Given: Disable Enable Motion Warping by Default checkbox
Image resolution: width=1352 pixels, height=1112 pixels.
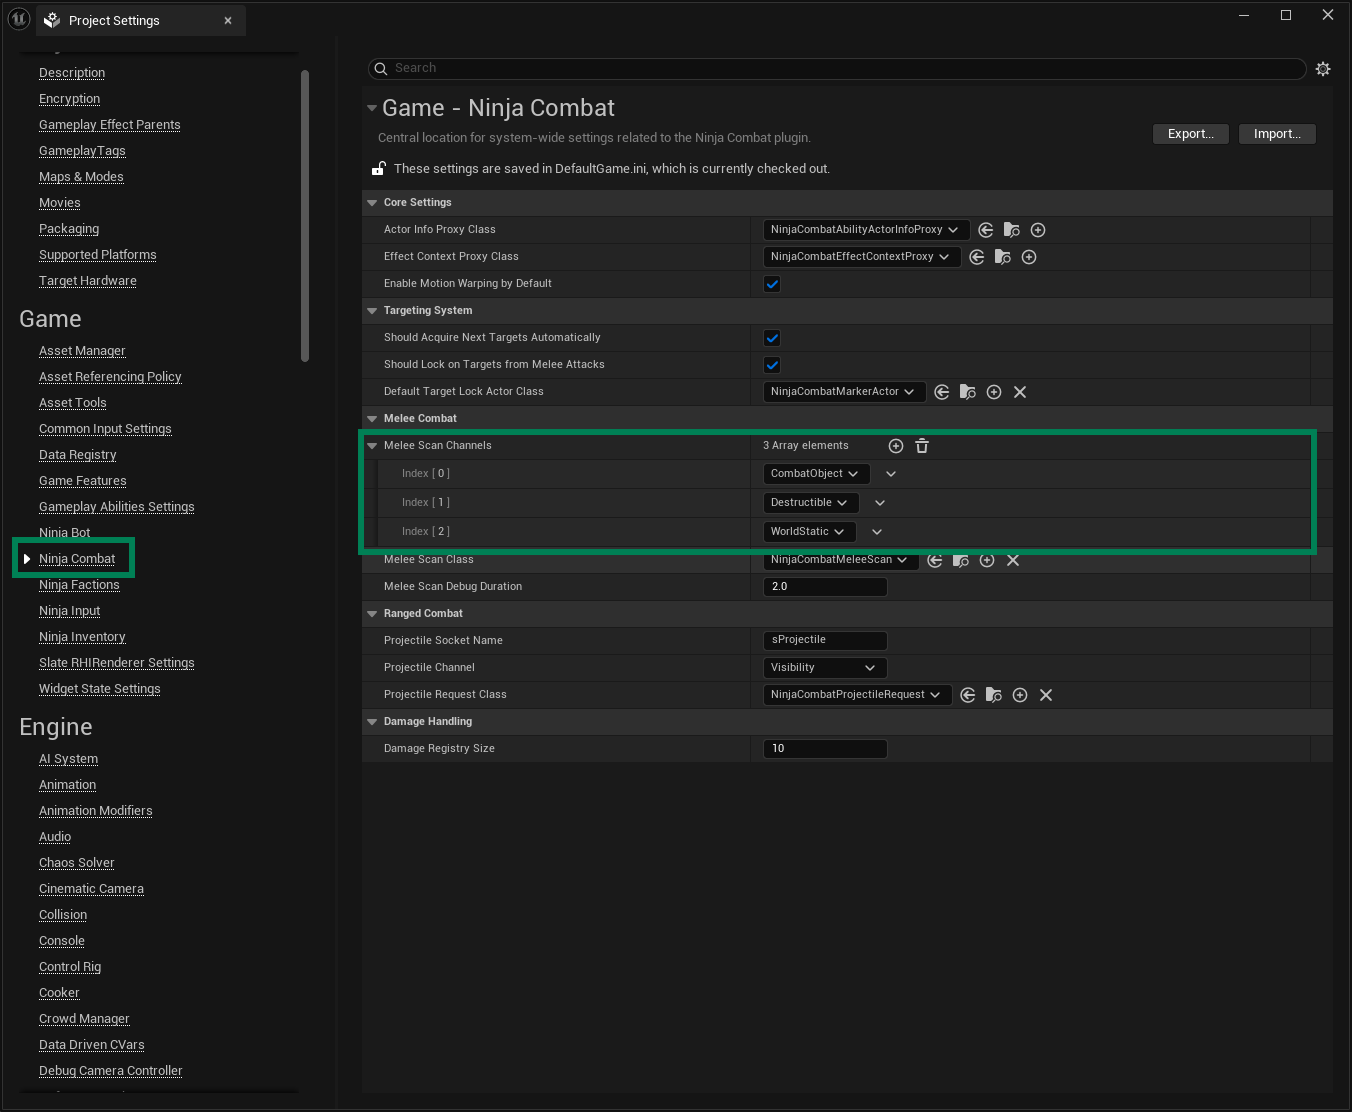Looking at the screenshot, I should pyautogui.click(x=772, y=284).
